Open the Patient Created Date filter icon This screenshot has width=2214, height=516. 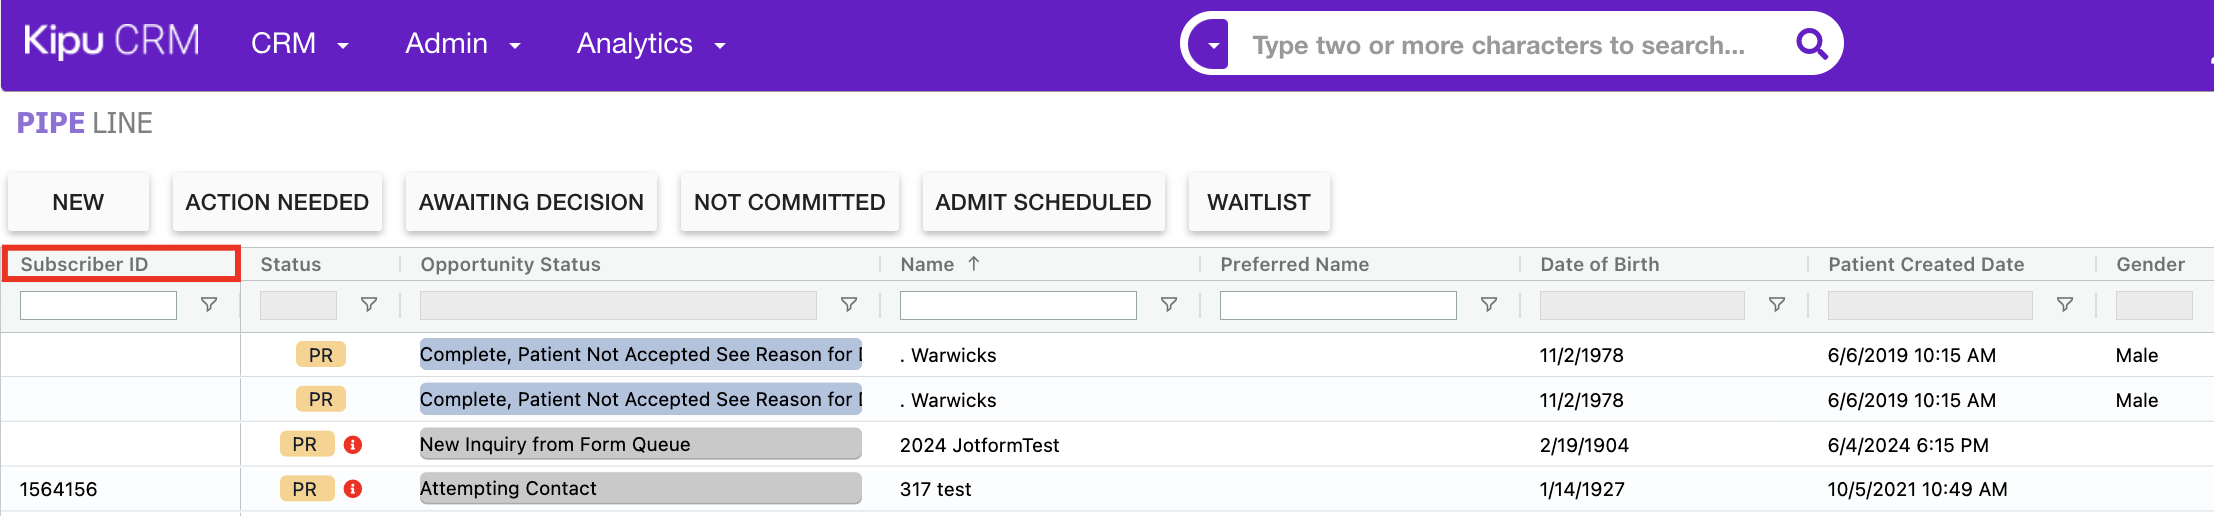click(2065, 305)
